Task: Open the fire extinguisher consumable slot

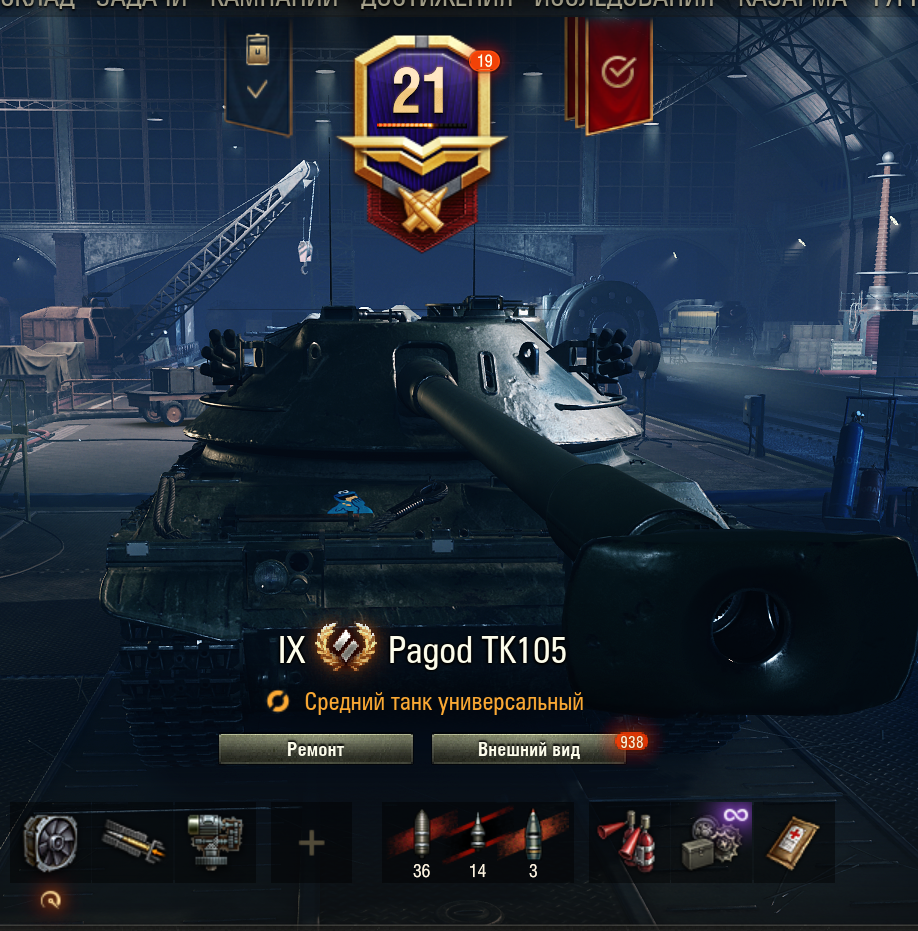Action: click(630, 842)
